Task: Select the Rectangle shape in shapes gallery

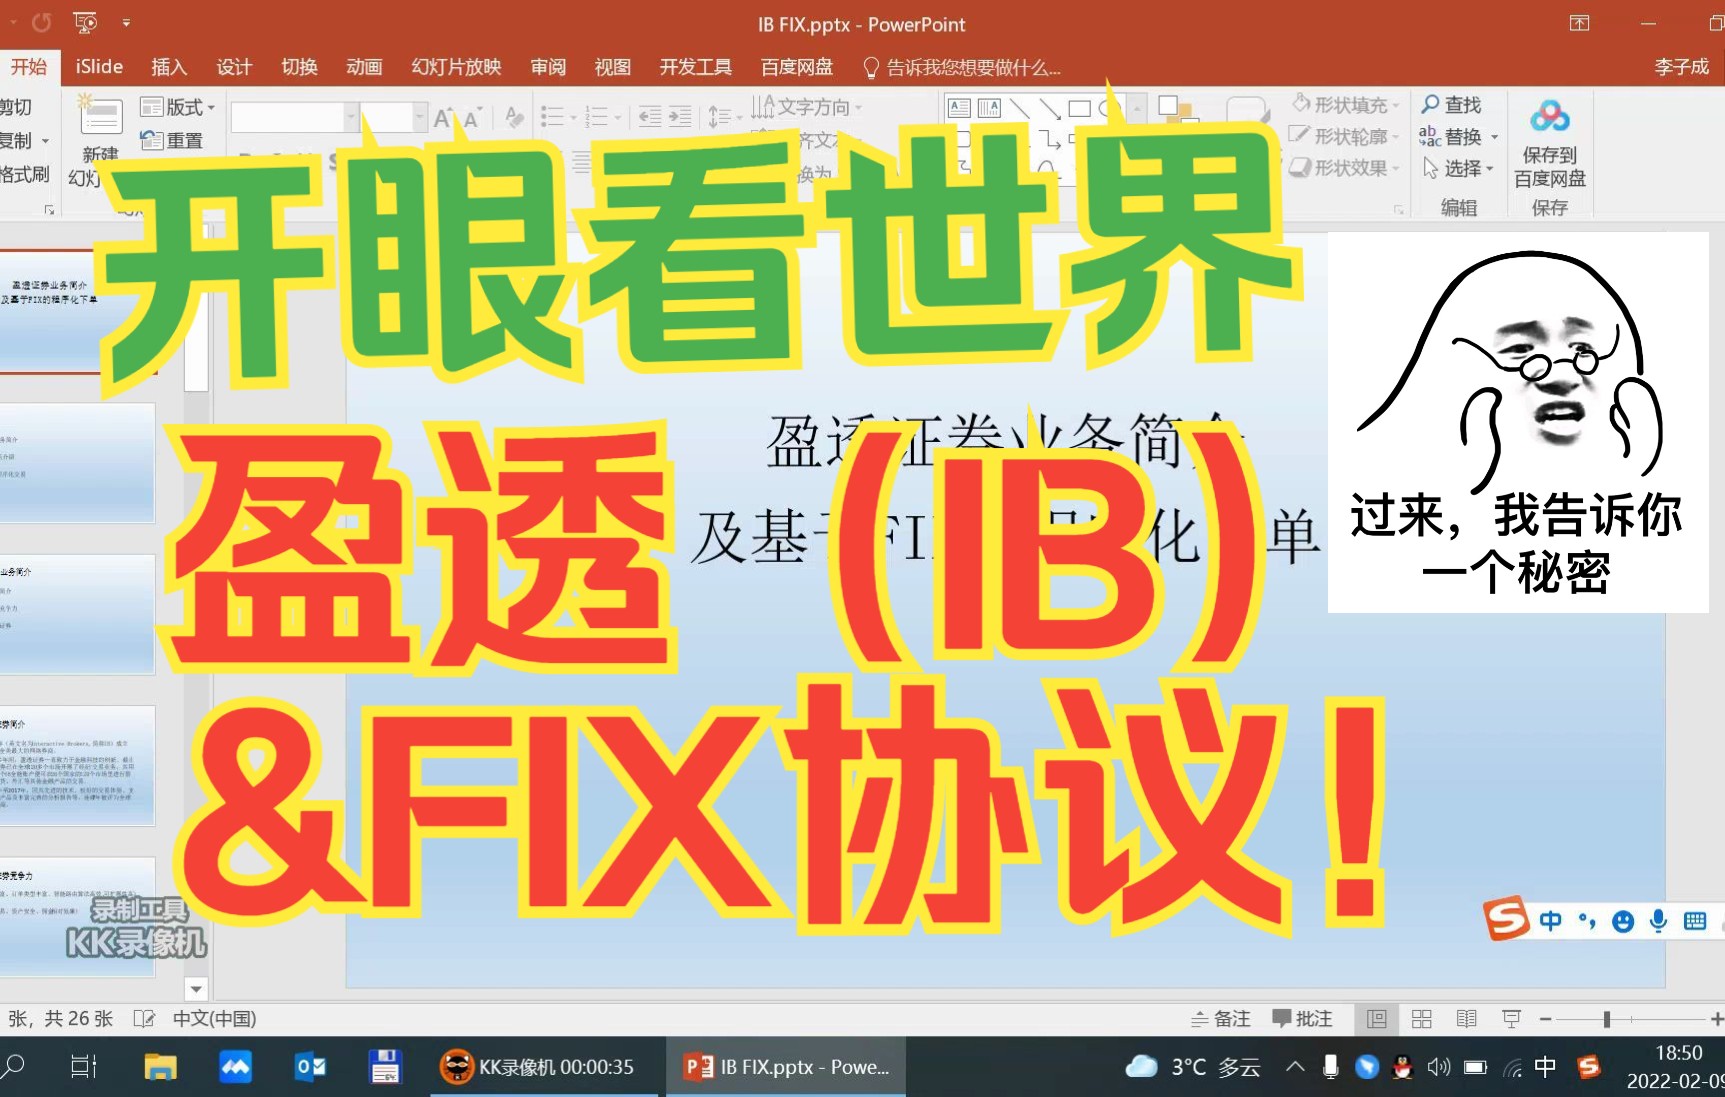Action: [1079, 108]
